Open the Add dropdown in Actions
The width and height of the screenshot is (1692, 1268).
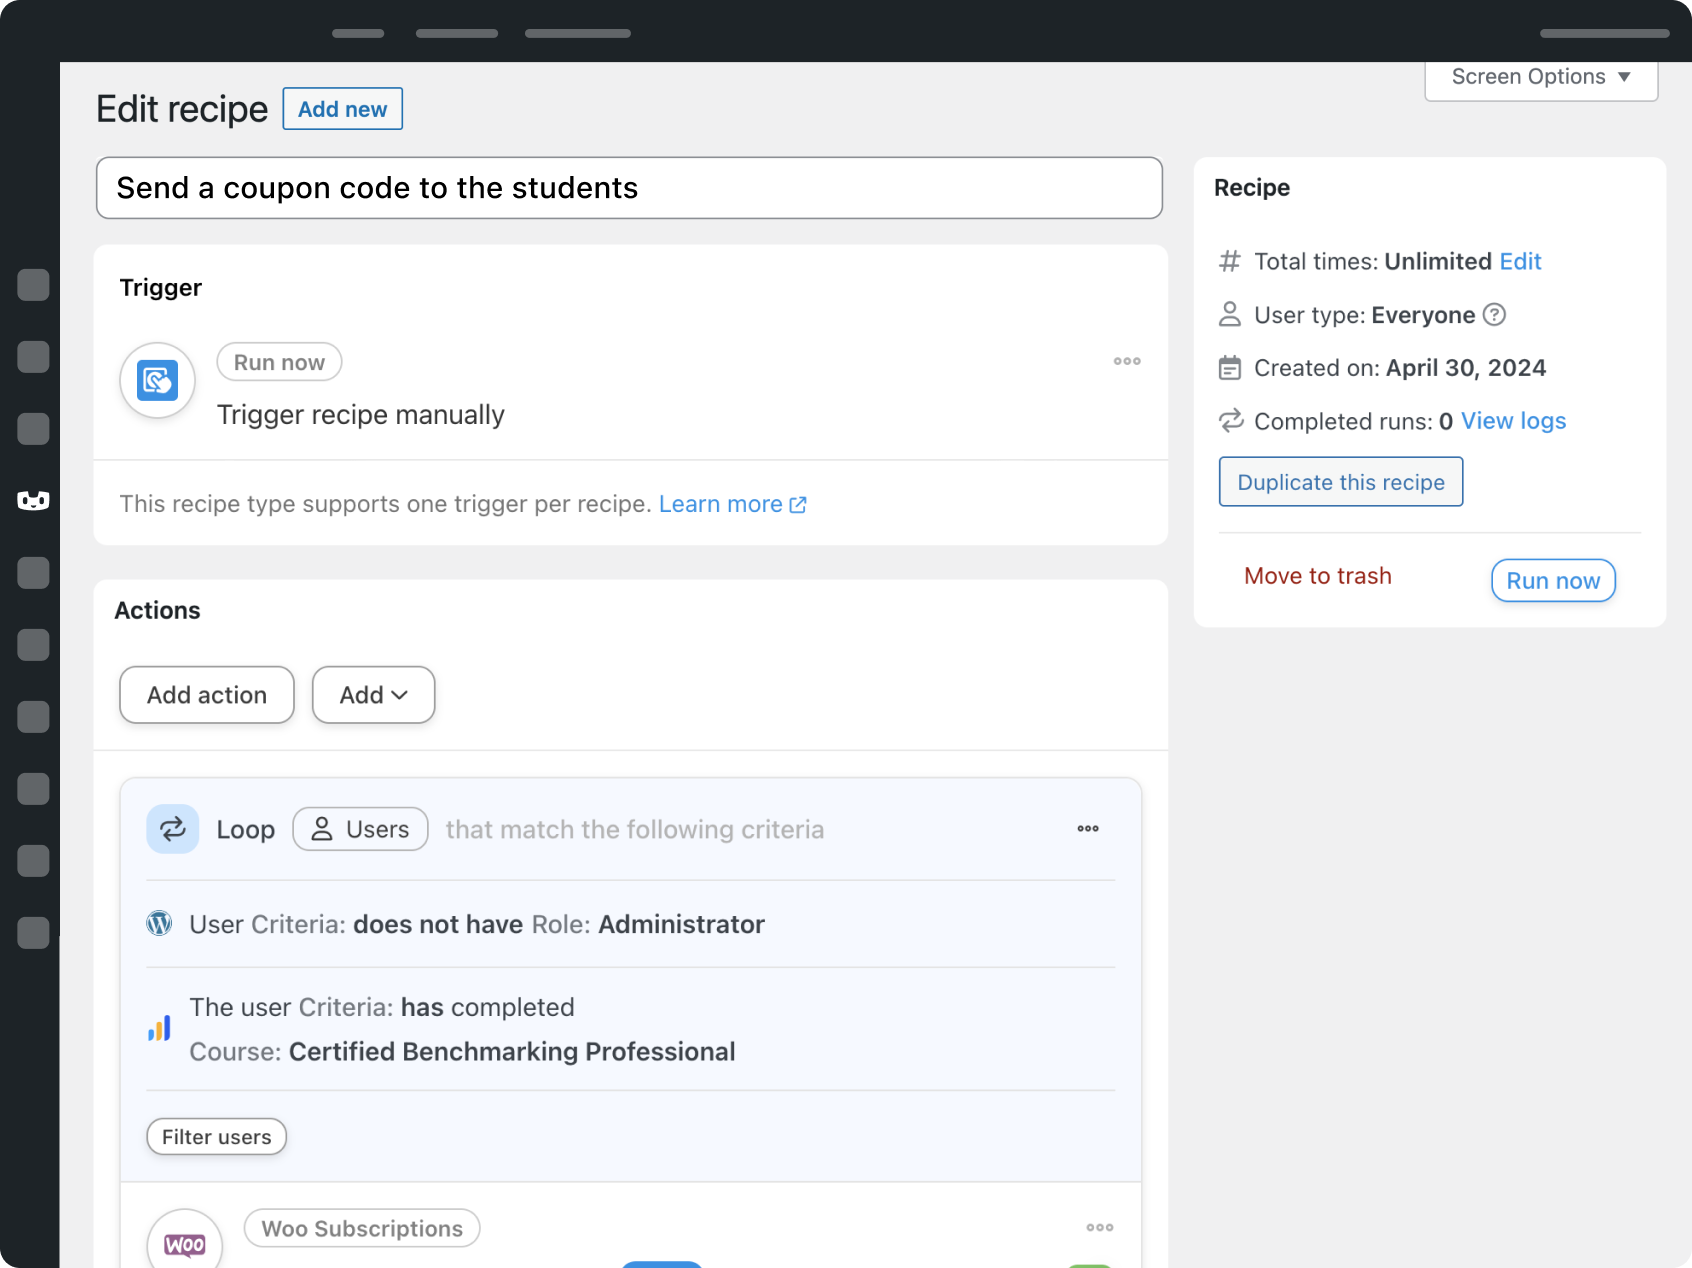coord(373,695)
